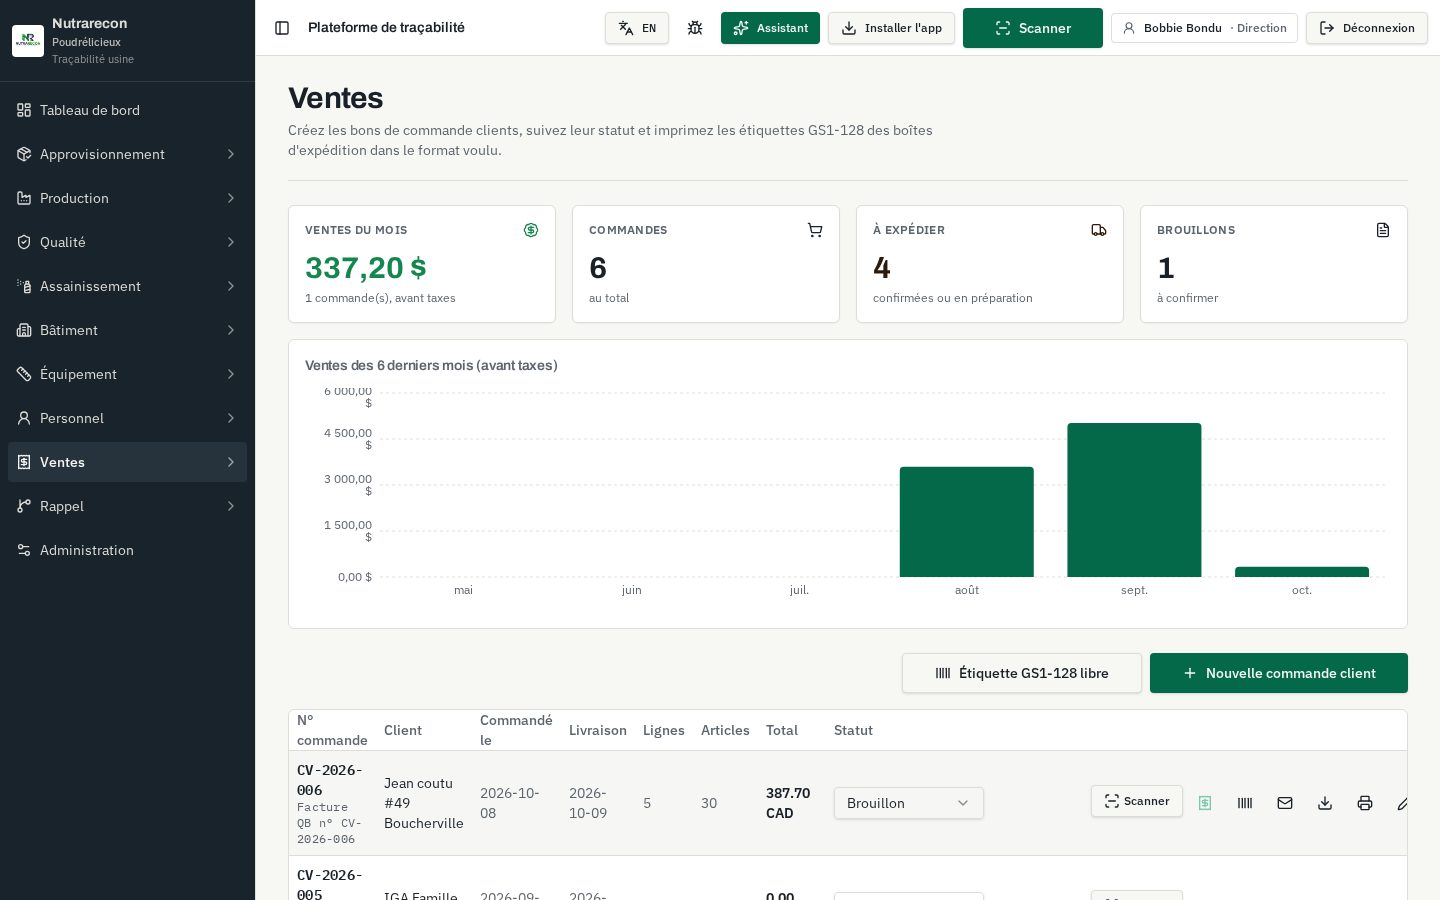1440x900 pixels.
Task: Open the Personnel section
Action: [127, 418]
